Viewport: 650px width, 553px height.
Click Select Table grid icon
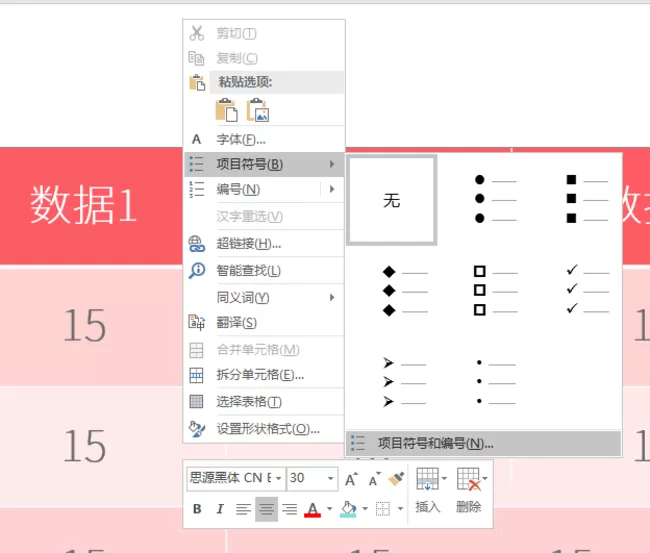[196, 402]
